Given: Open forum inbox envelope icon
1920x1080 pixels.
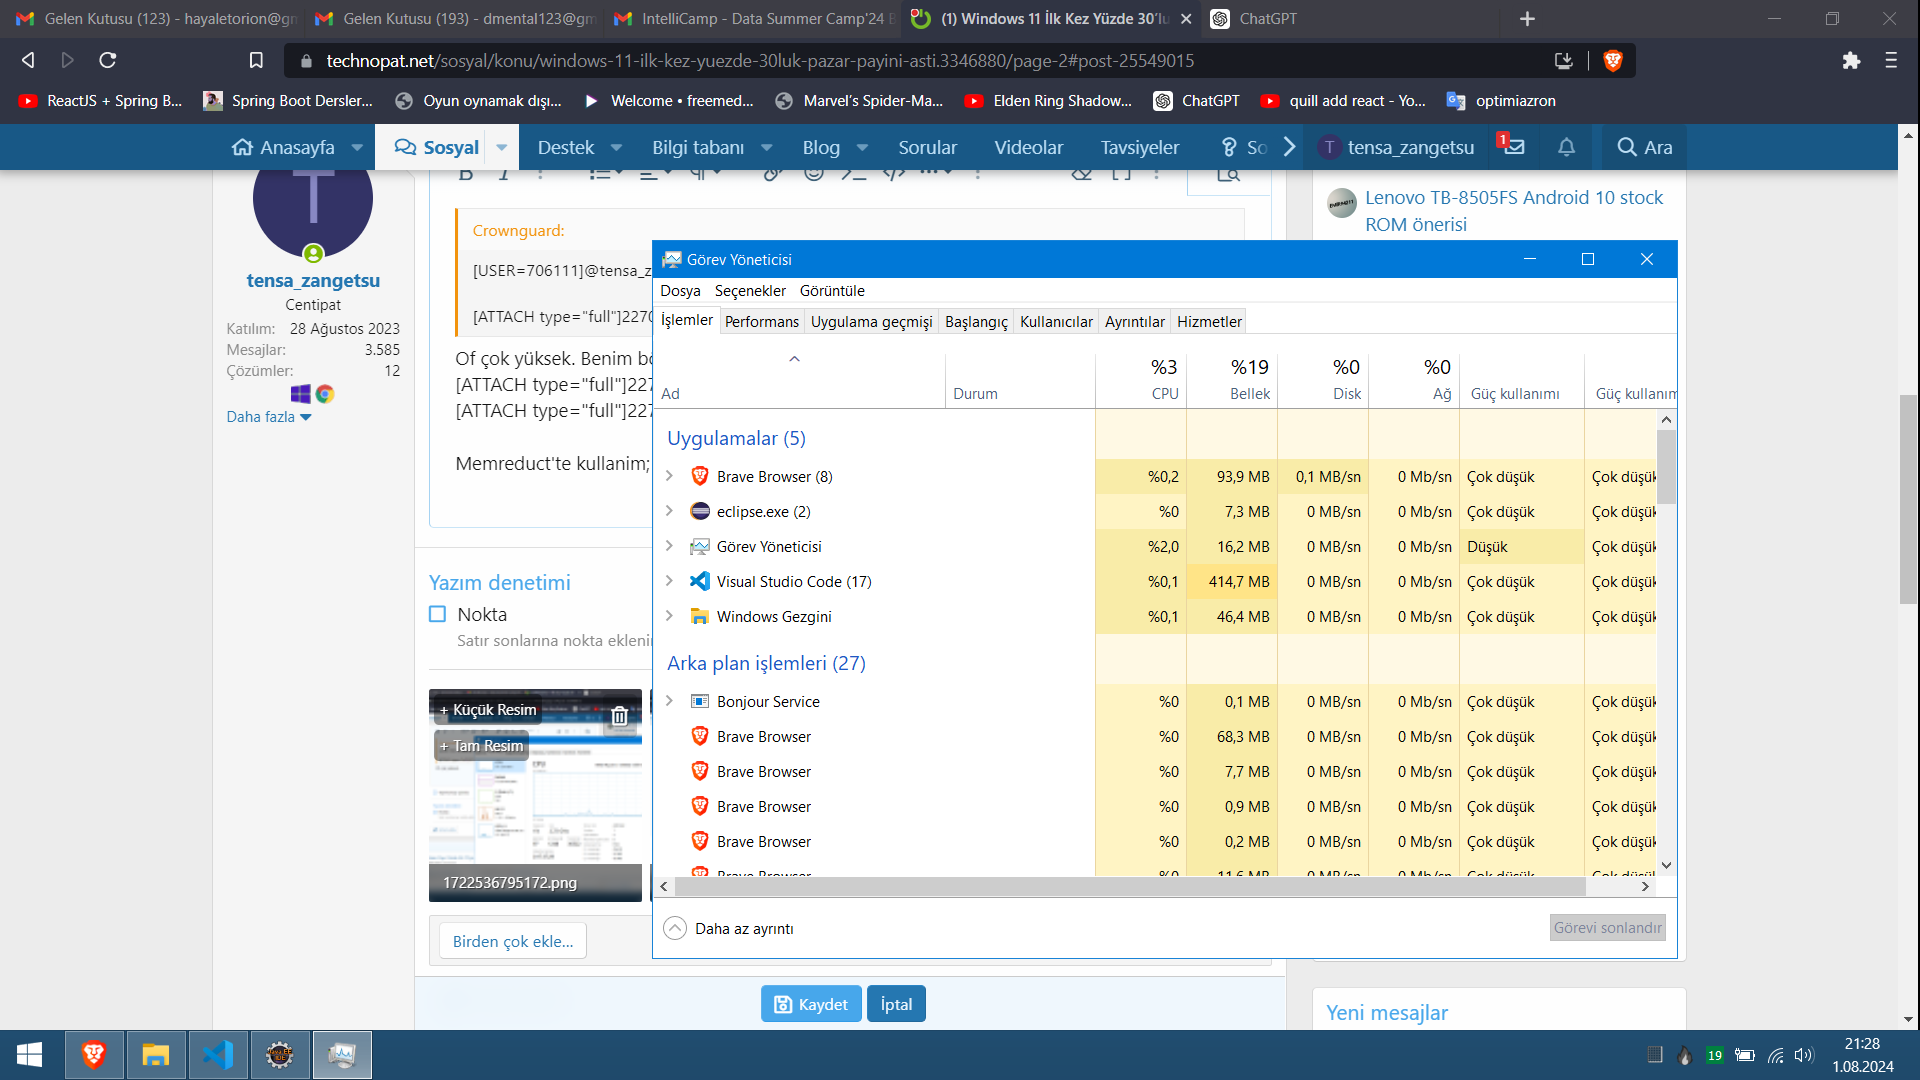Looking at the screenshot, I should click(x=1514, y=147).
